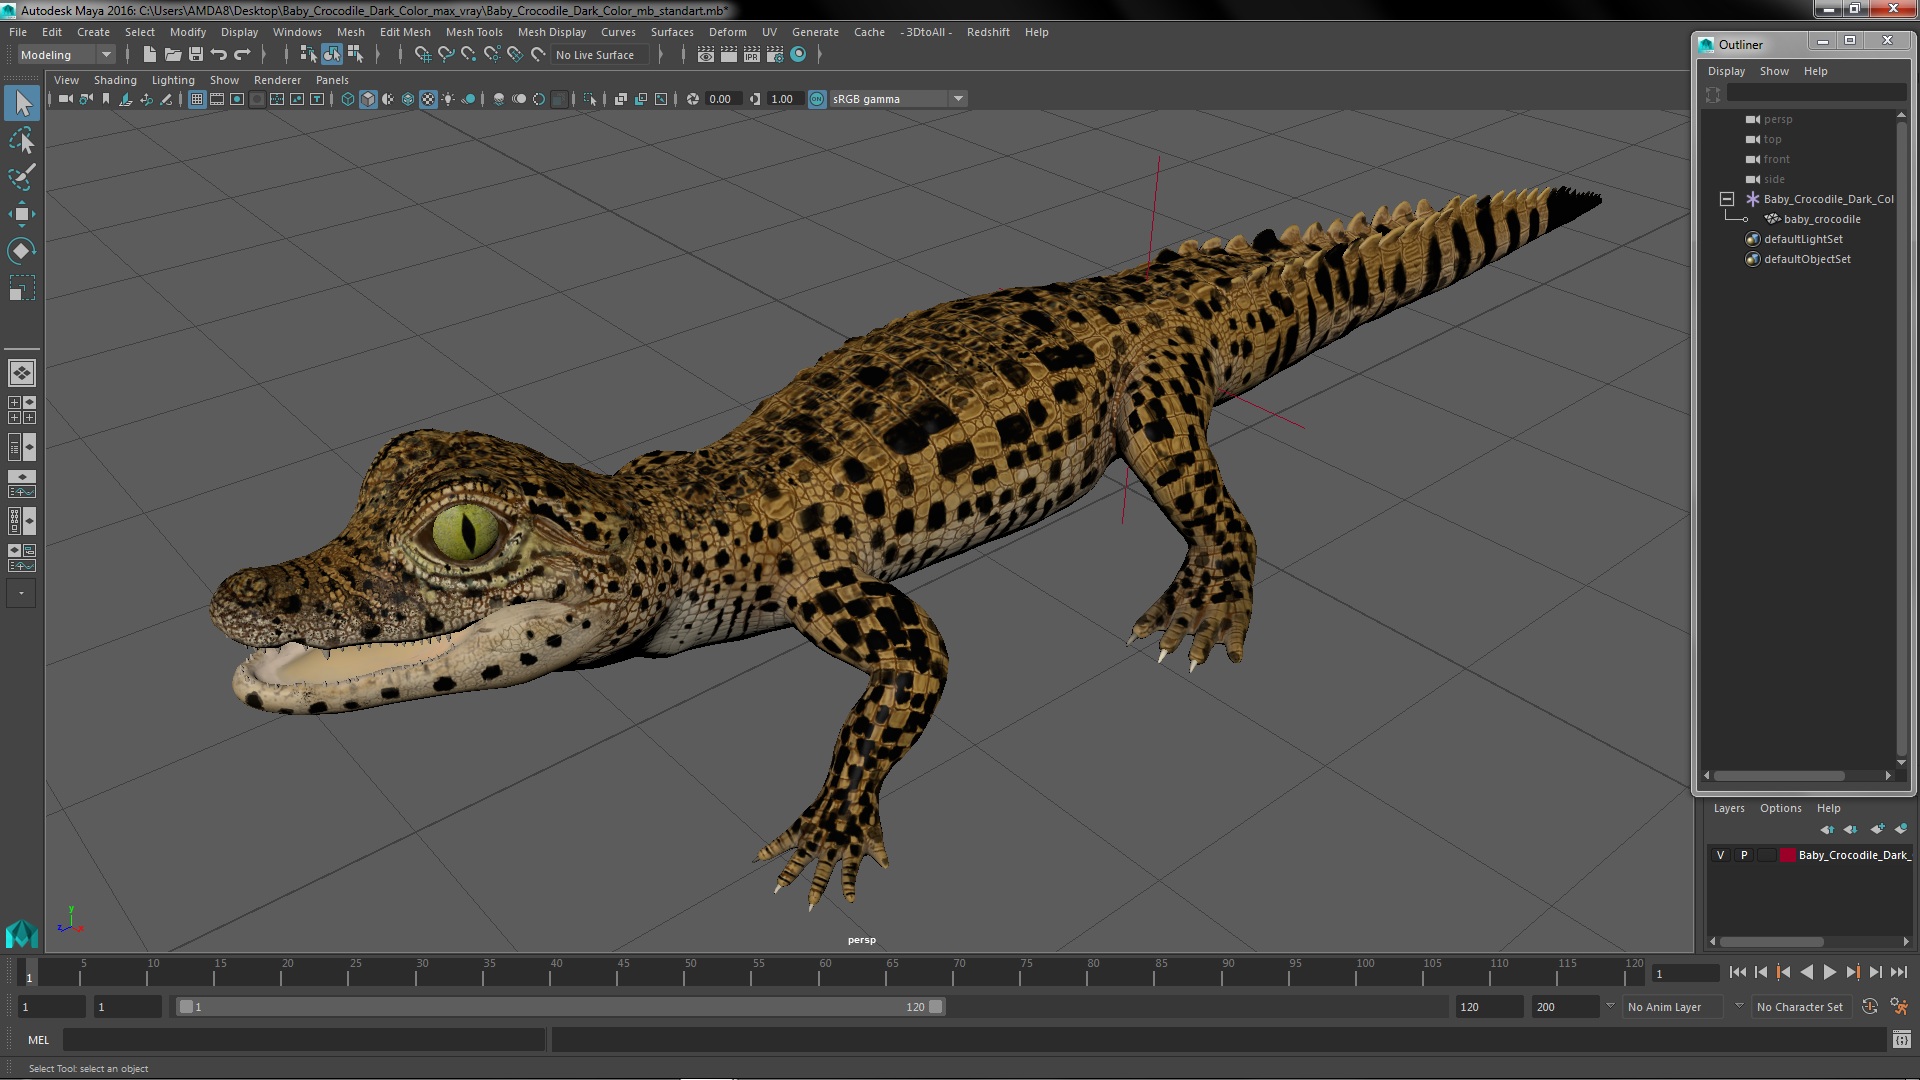Image resolution: width=1920 pixels, height=1080 pixels.
Task: Start IPR render
Action: pyautogui.click(x=752, y=55)
